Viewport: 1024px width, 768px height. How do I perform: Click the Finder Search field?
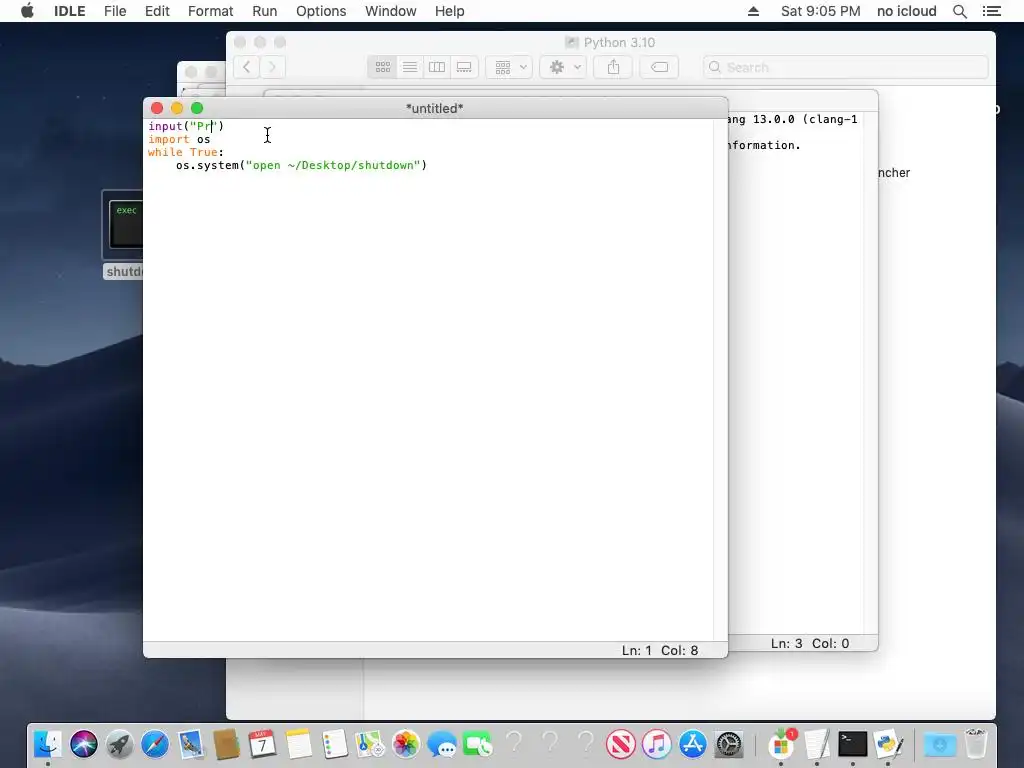point(846,67)
